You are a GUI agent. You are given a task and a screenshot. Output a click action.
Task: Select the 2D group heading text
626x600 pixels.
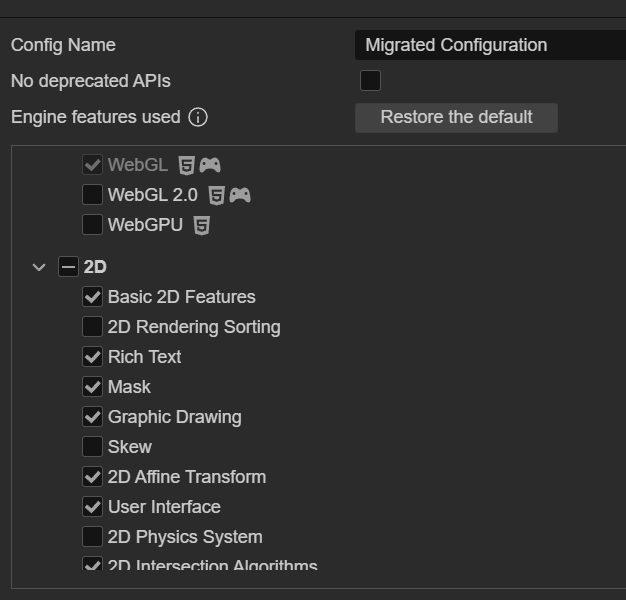[95, 267]
